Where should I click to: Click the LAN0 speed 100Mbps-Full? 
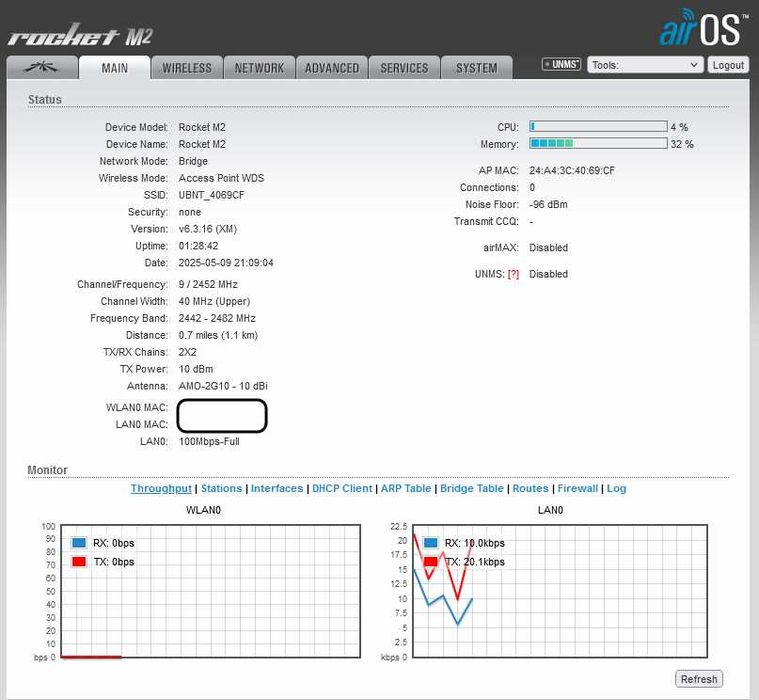[x=209, y=441]
